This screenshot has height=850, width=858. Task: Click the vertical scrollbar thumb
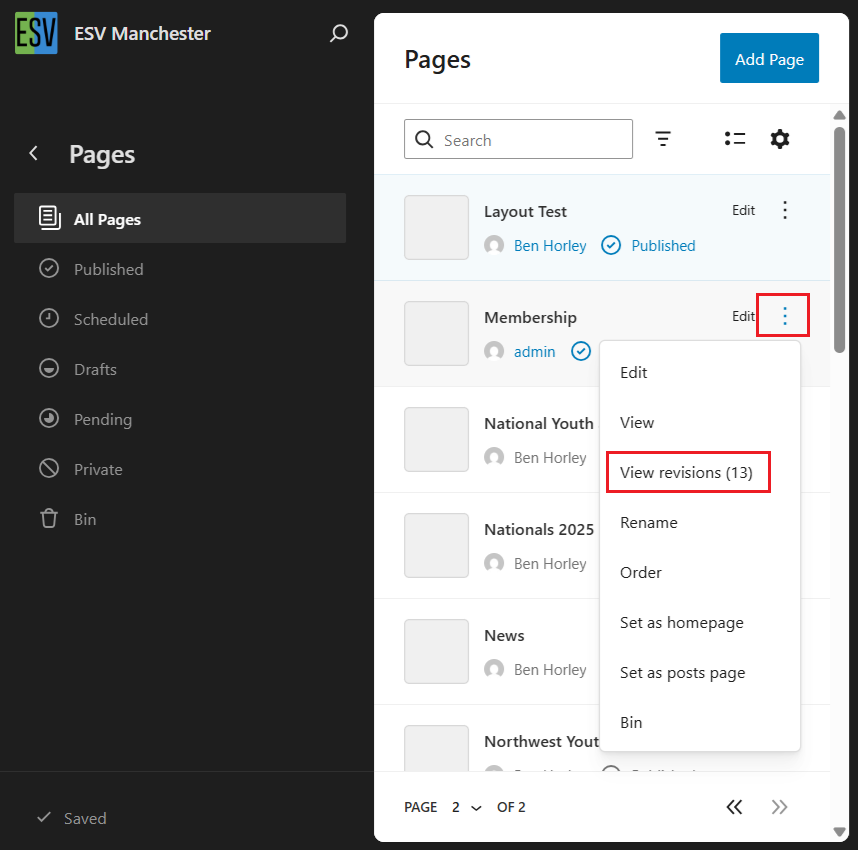(840, 240)
